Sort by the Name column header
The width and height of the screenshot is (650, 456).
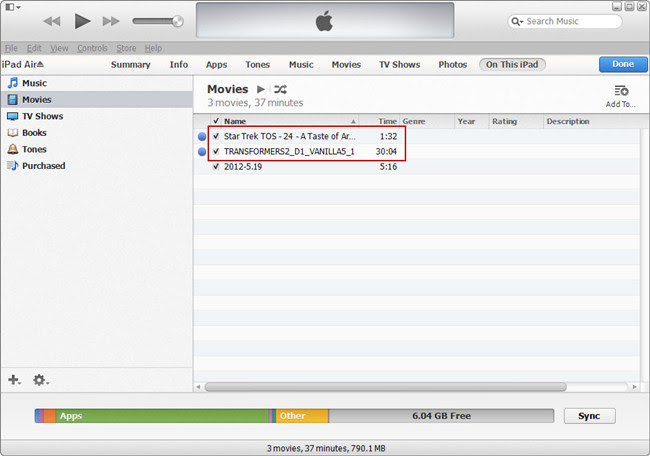290,121
